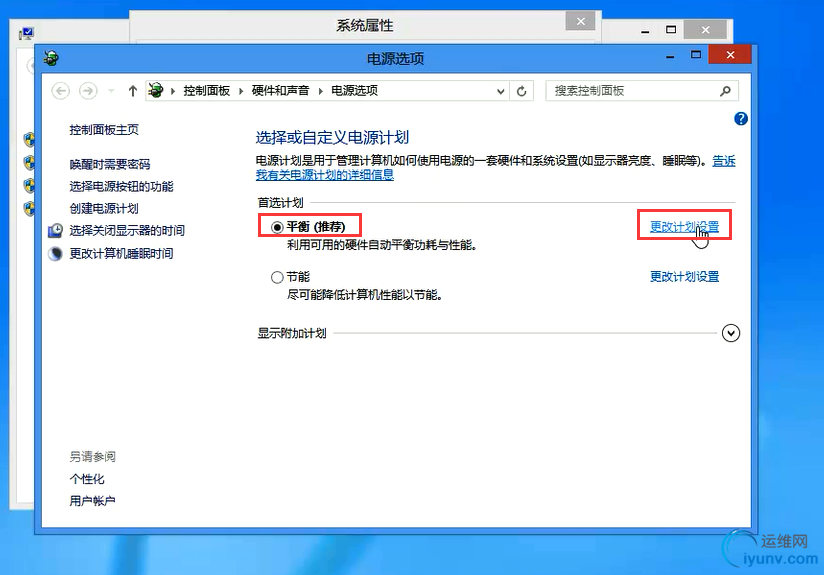Open the blue help question mark
Screen dimensions: 824x575
click(x=740, y=119)
